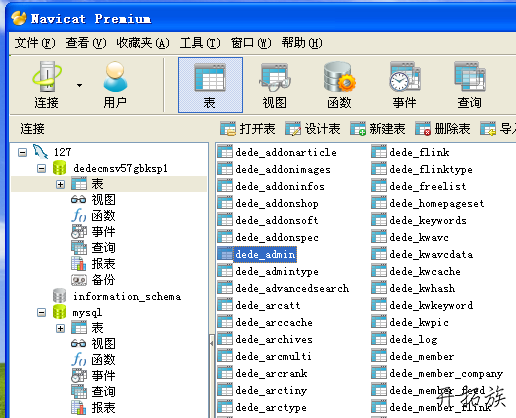
Task: Click Design Table (设计表) button
Action: [x=312, y=129]
